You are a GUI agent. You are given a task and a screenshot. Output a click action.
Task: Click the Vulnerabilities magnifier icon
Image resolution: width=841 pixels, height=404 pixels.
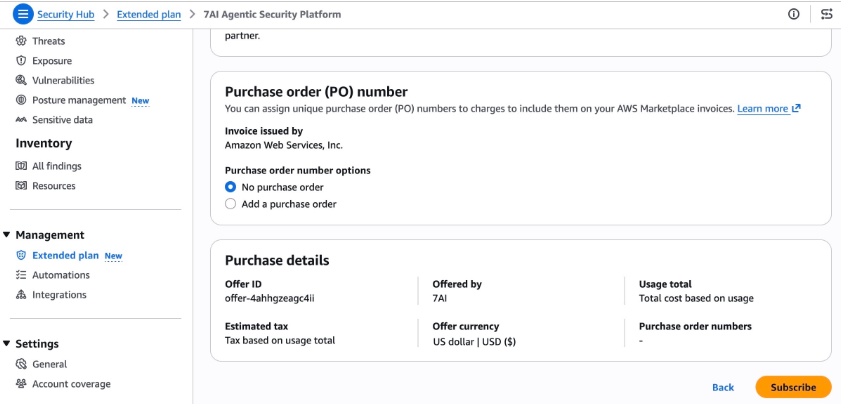pyautogui.click(x=21, y=80)
